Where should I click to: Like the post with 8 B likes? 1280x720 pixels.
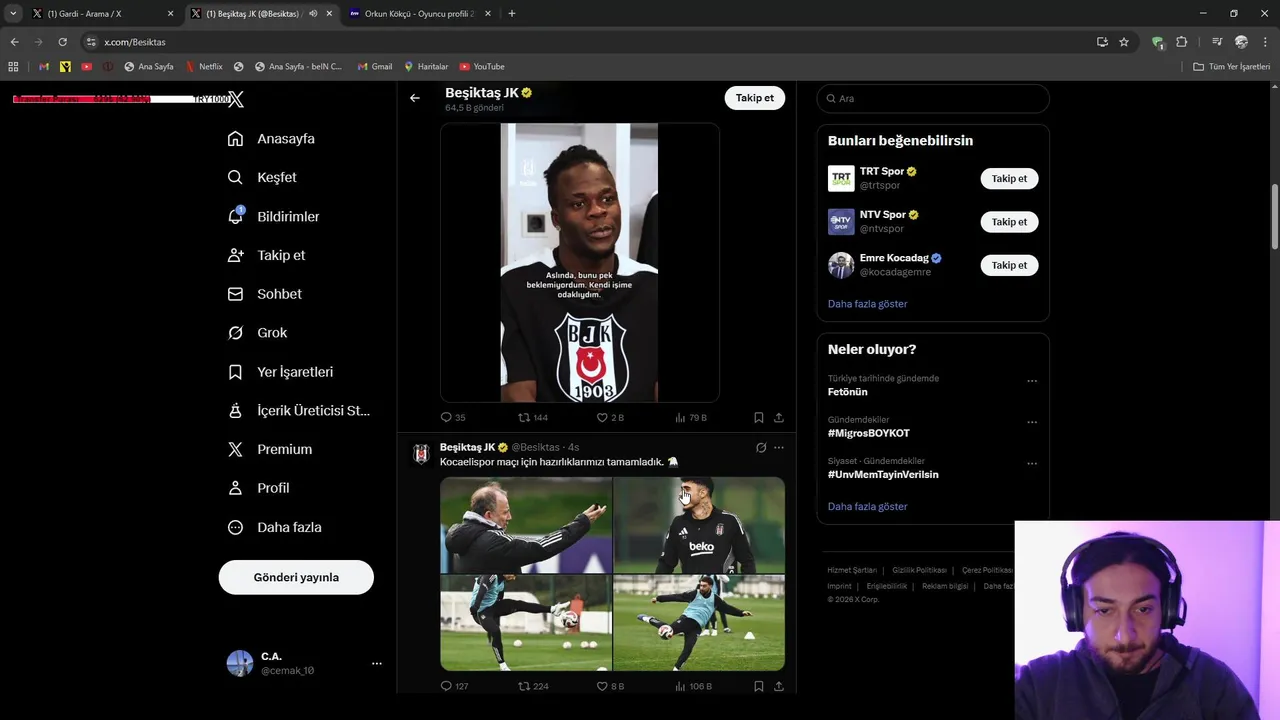(x=610, y=686)
